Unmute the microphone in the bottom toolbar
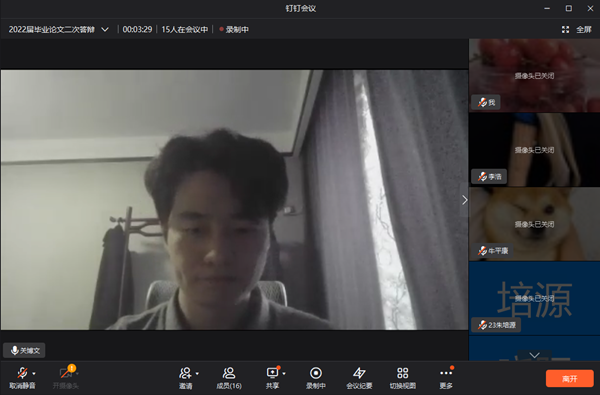This screenshot has height=395, width=600. pos(22,378)
